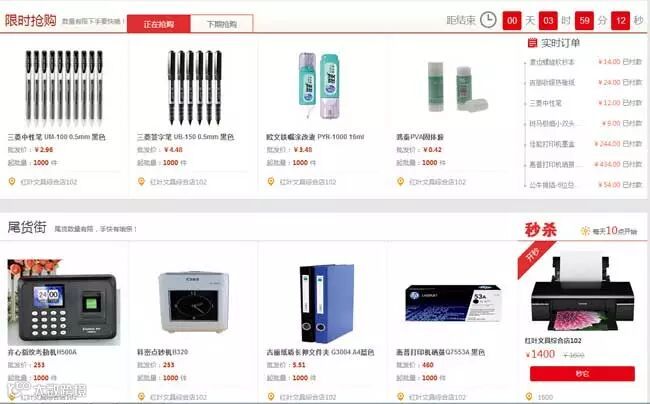Open the inkjet printer flash sale image
This screenshot has width=650, height=404.
[x=582, y=292]
